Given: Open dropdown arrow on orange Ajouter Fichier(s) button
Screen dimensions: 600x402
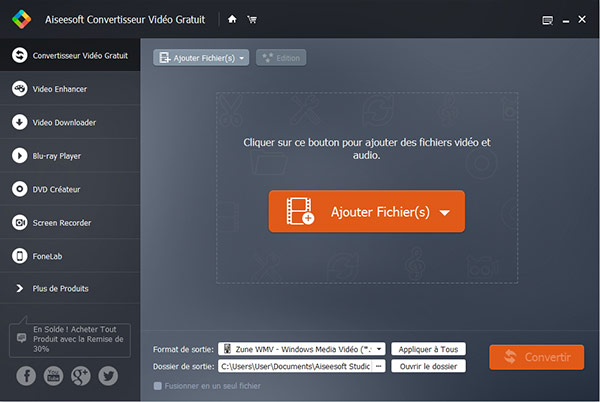Looking at the screenshot, I should point(445,213).
